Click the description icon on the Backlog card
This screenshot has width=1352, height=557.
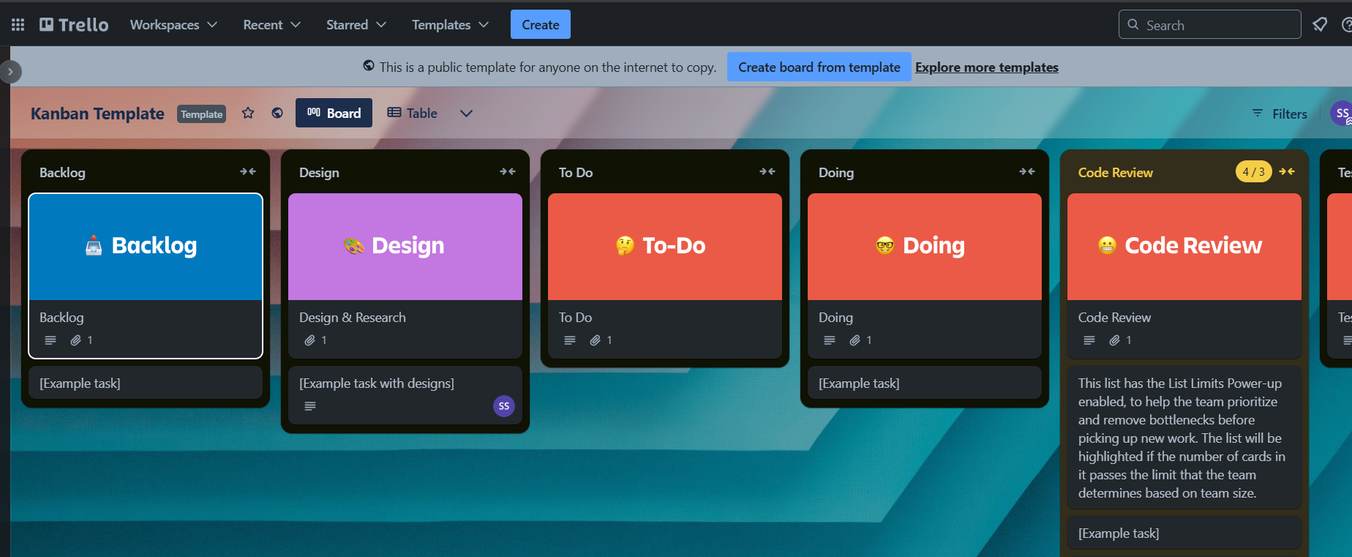[x=50, y=340]
